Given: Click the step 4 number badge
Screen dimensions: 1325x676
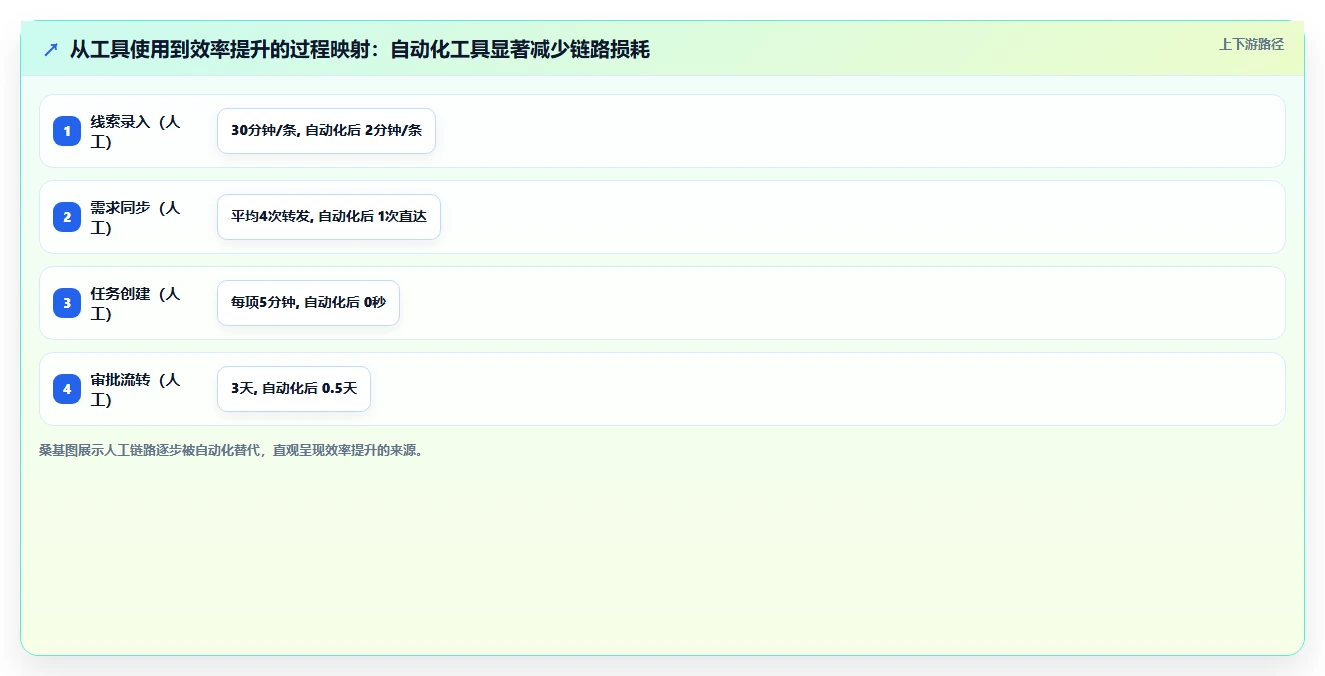Looking at the screenshot, I should (x=67, y=389).
